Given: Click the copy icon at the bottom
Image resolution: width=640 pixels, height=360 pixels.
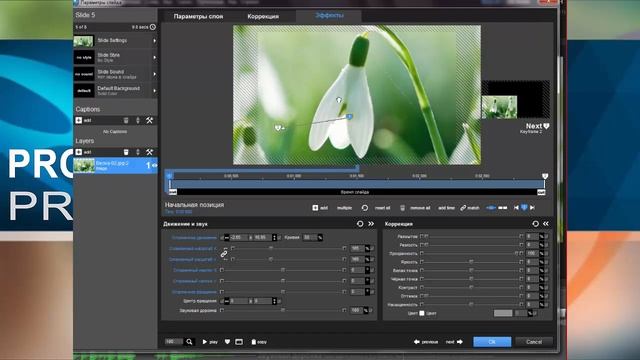Looking at the screenshot, I should pyautogui.click(x=253, y=342).
